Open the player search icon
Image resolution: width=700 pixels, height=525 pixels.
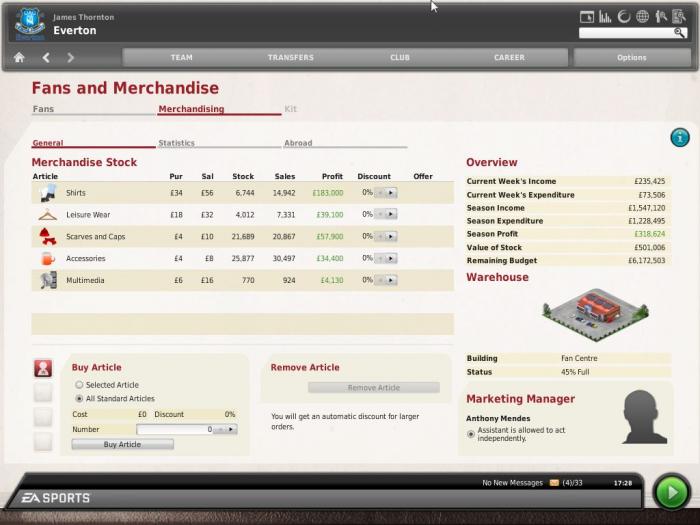click(661, 17)
